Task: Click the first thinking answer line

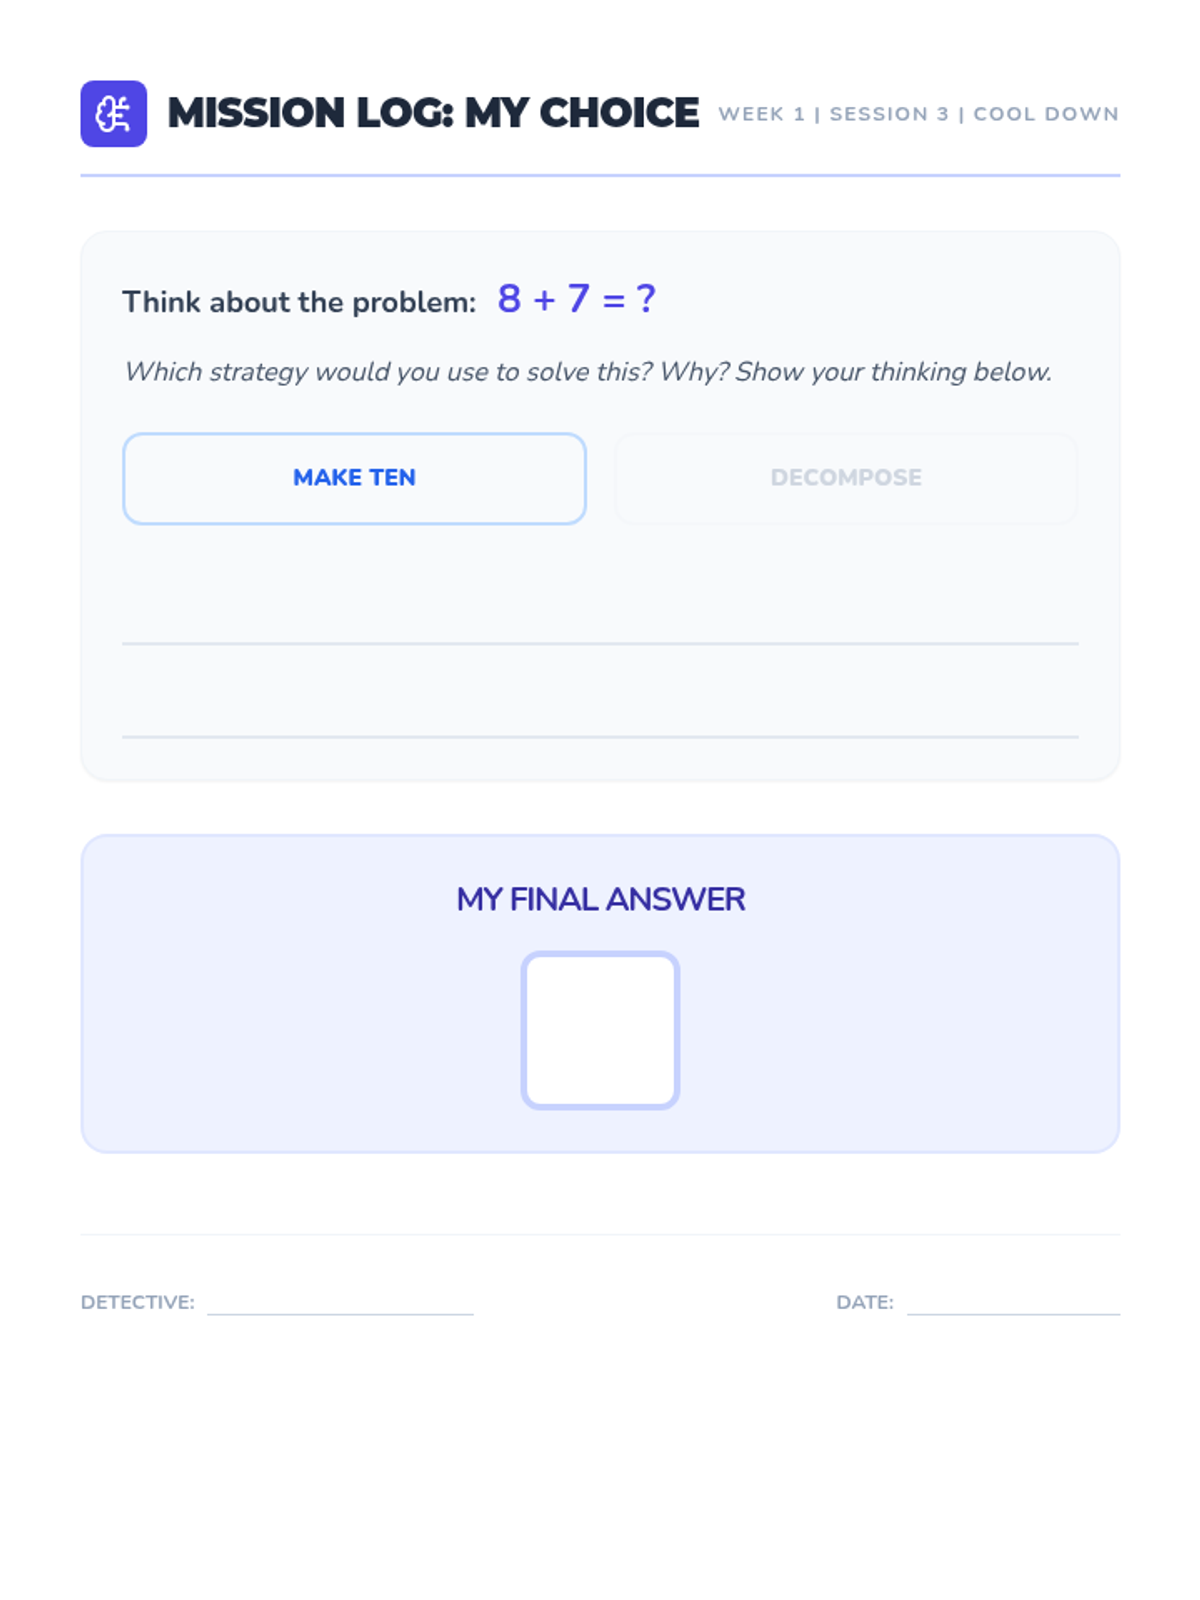Action: coord(600,643)
